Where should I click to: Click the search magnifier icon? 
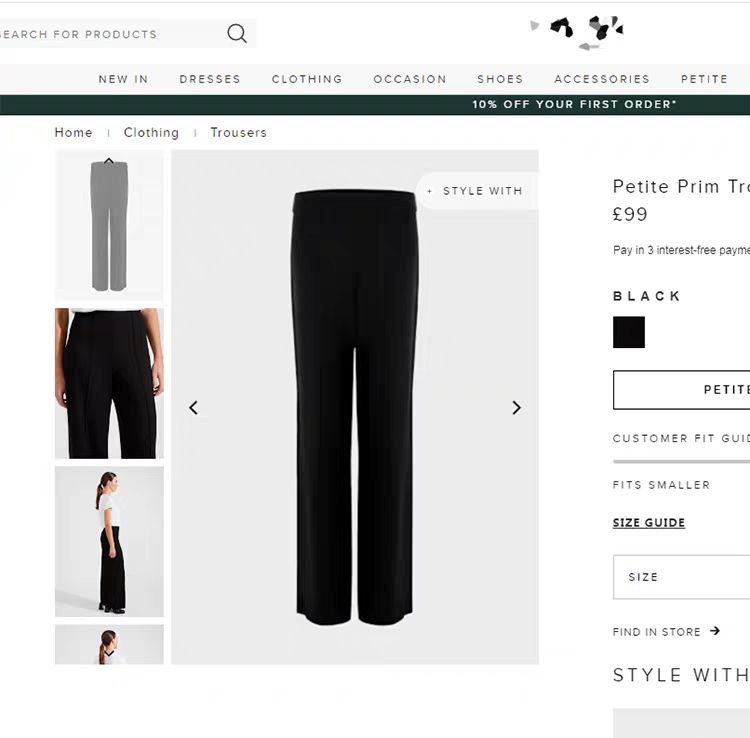click(237, 33)
